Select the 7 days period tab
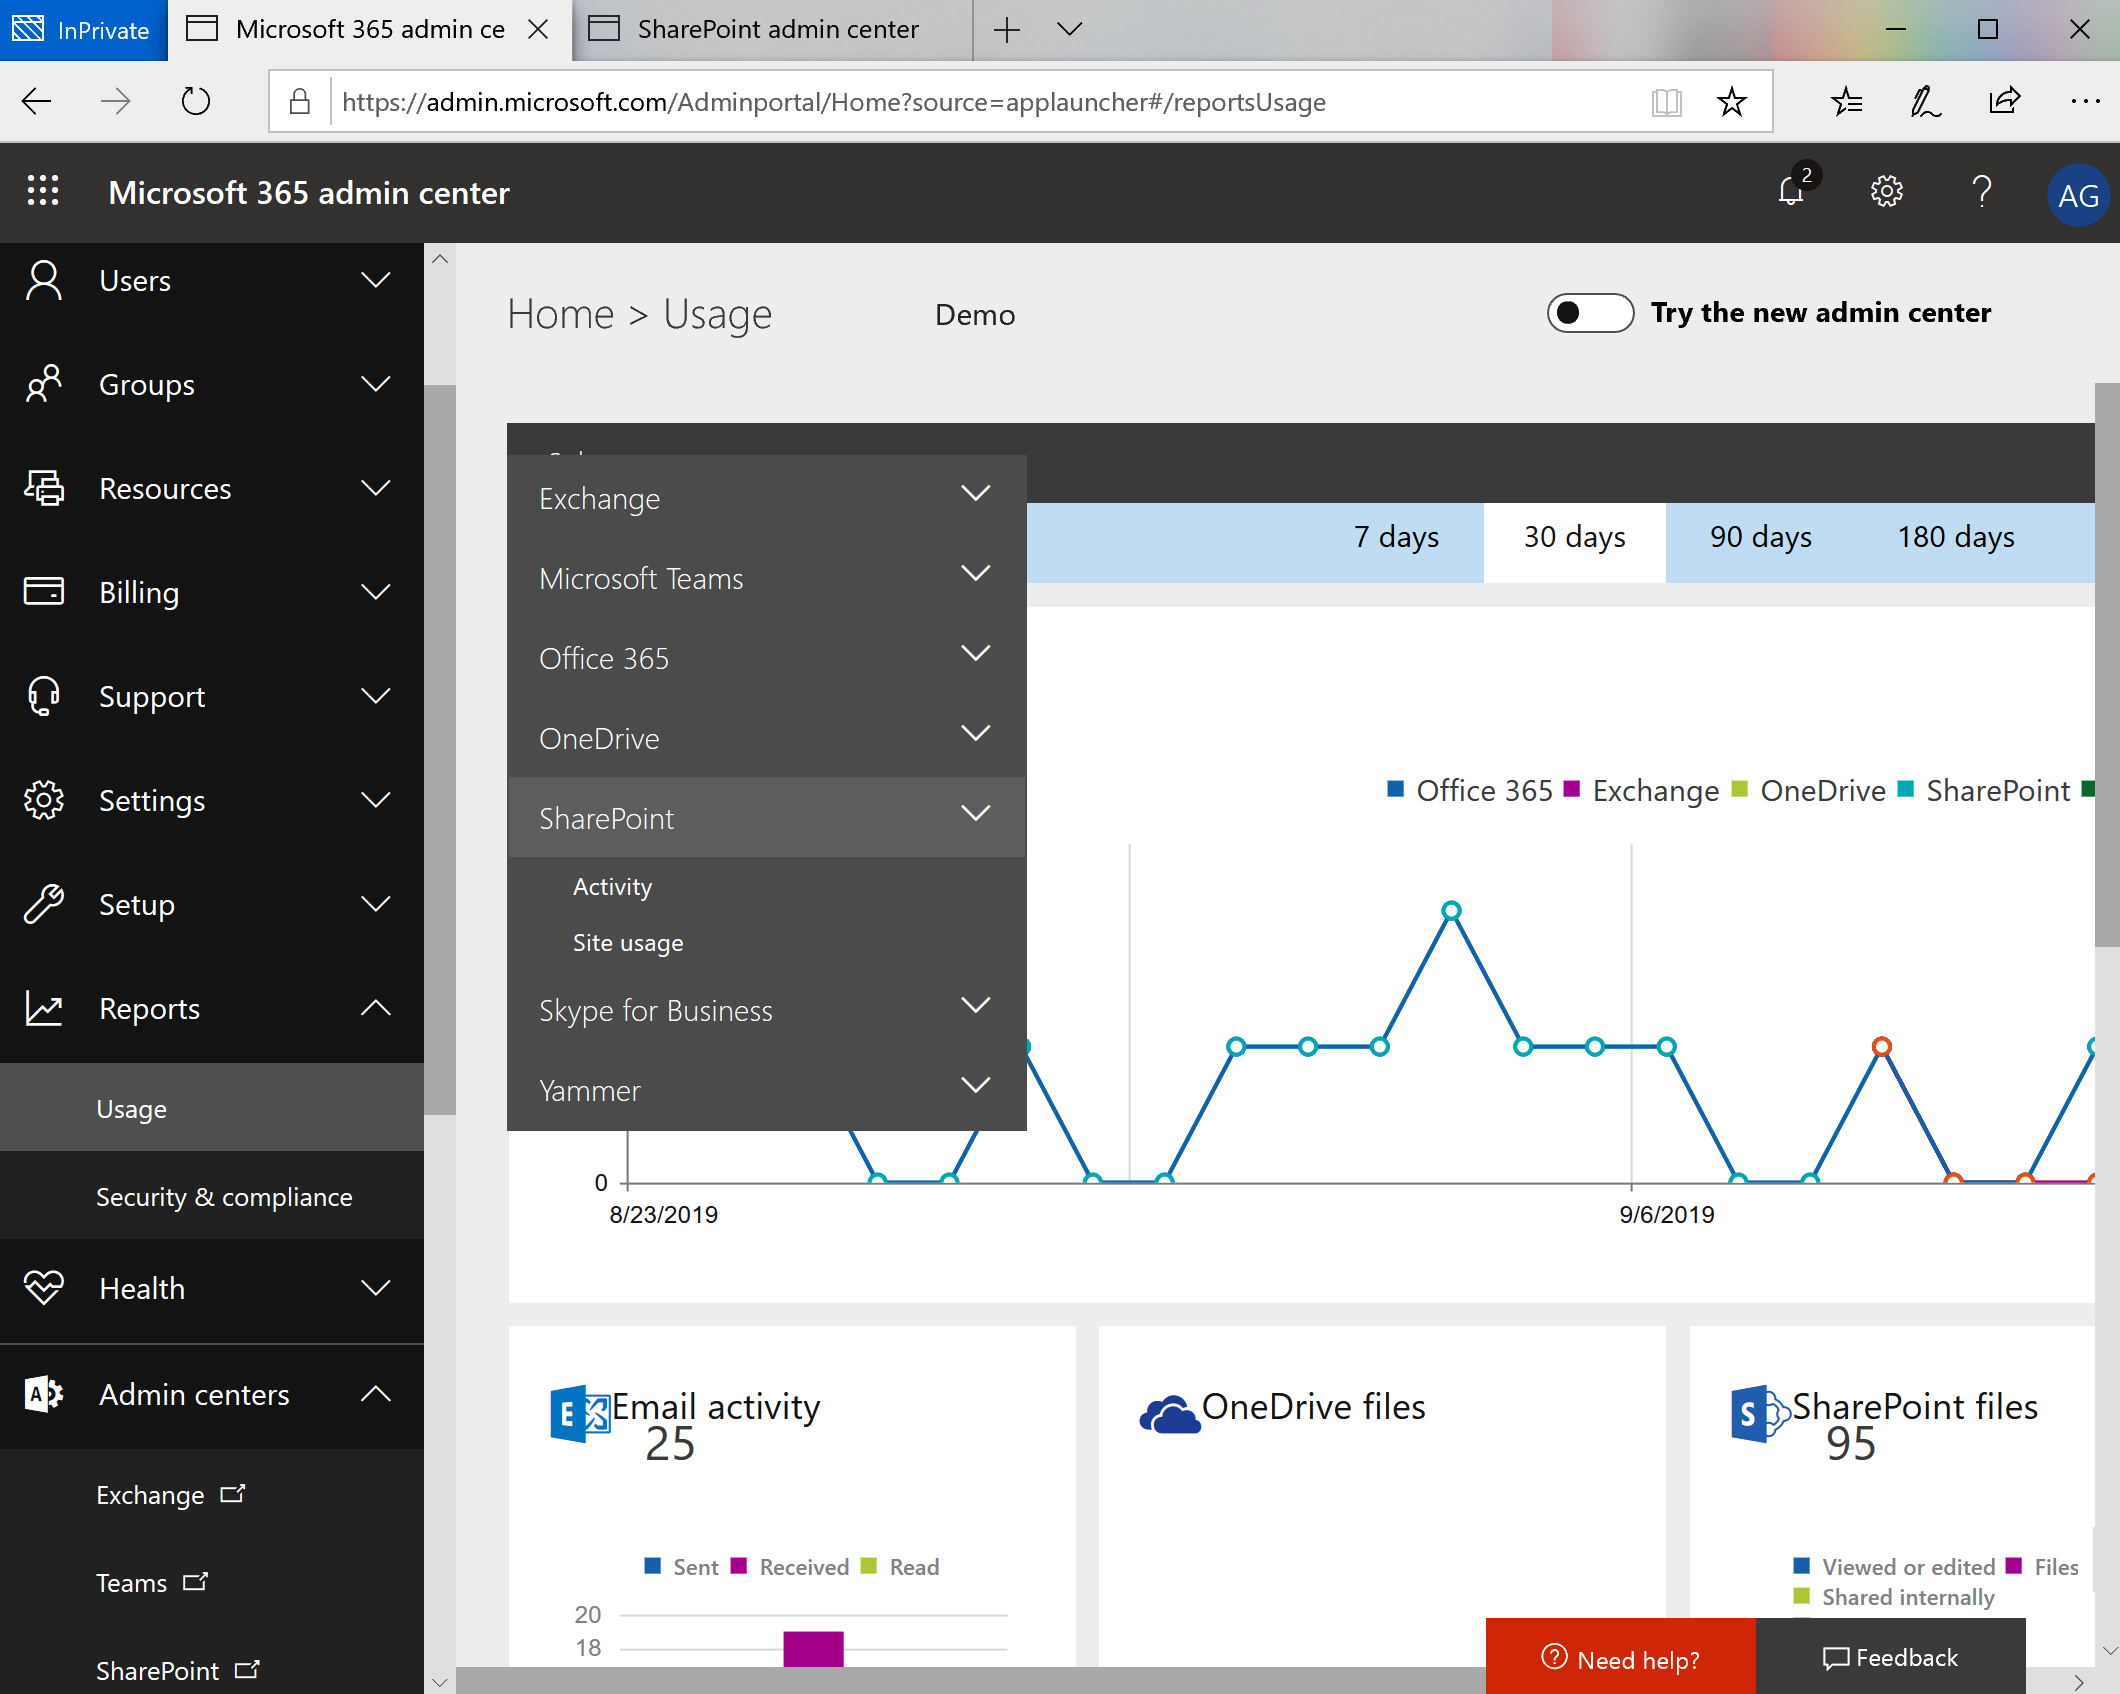 pyautogui.click(x=1396, y=538)
